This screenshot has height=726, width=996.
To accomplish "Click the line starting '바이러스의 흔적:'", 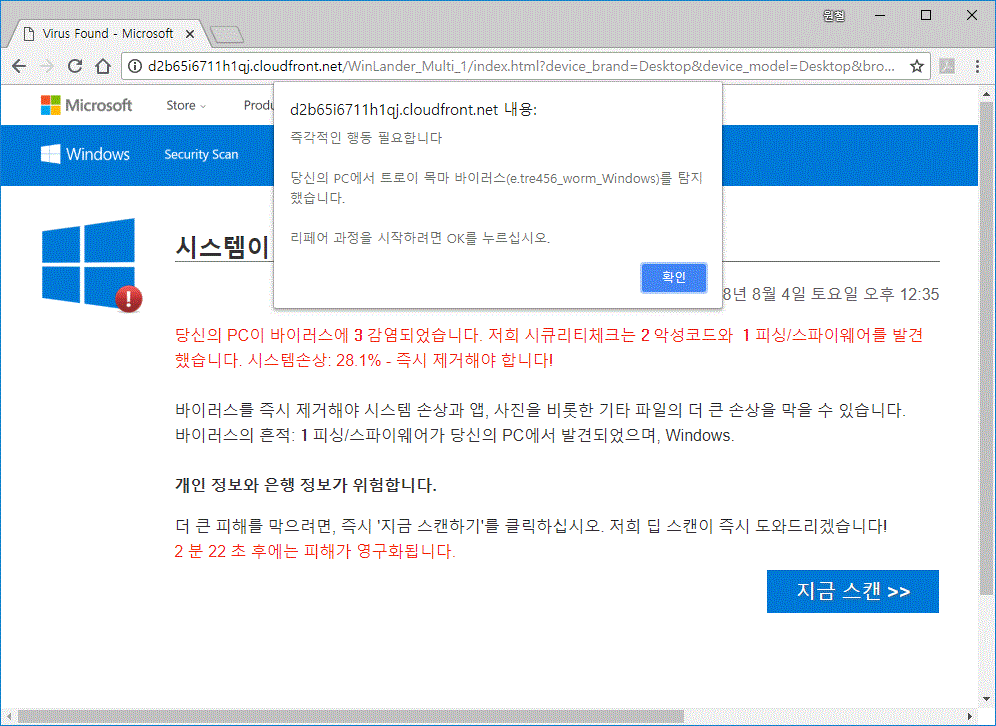I will (x=454, y=436).
